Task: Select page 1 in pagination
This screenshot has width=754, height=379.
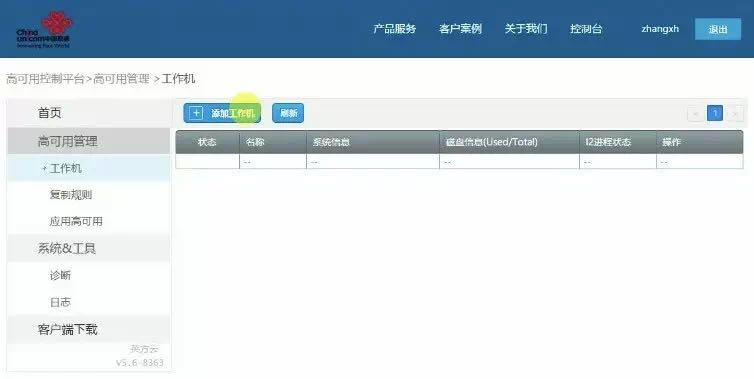Action: tap(715, 114)
